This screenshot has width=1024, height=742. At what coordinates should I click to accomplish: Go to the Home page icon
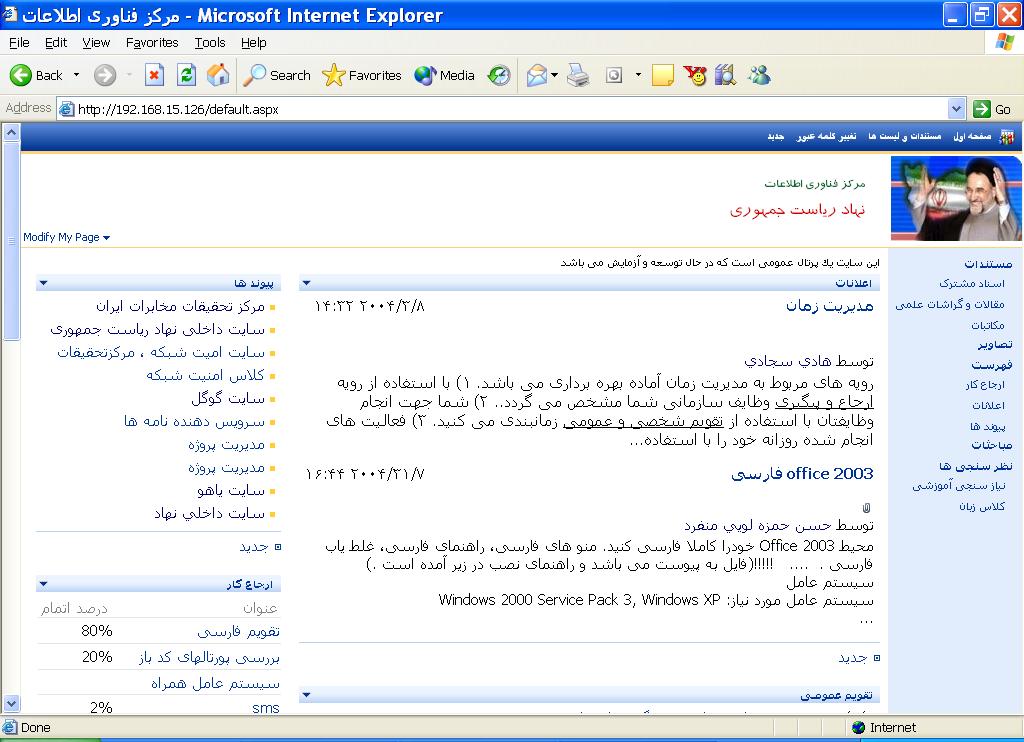pyautogui.click(x=218, y=75)
